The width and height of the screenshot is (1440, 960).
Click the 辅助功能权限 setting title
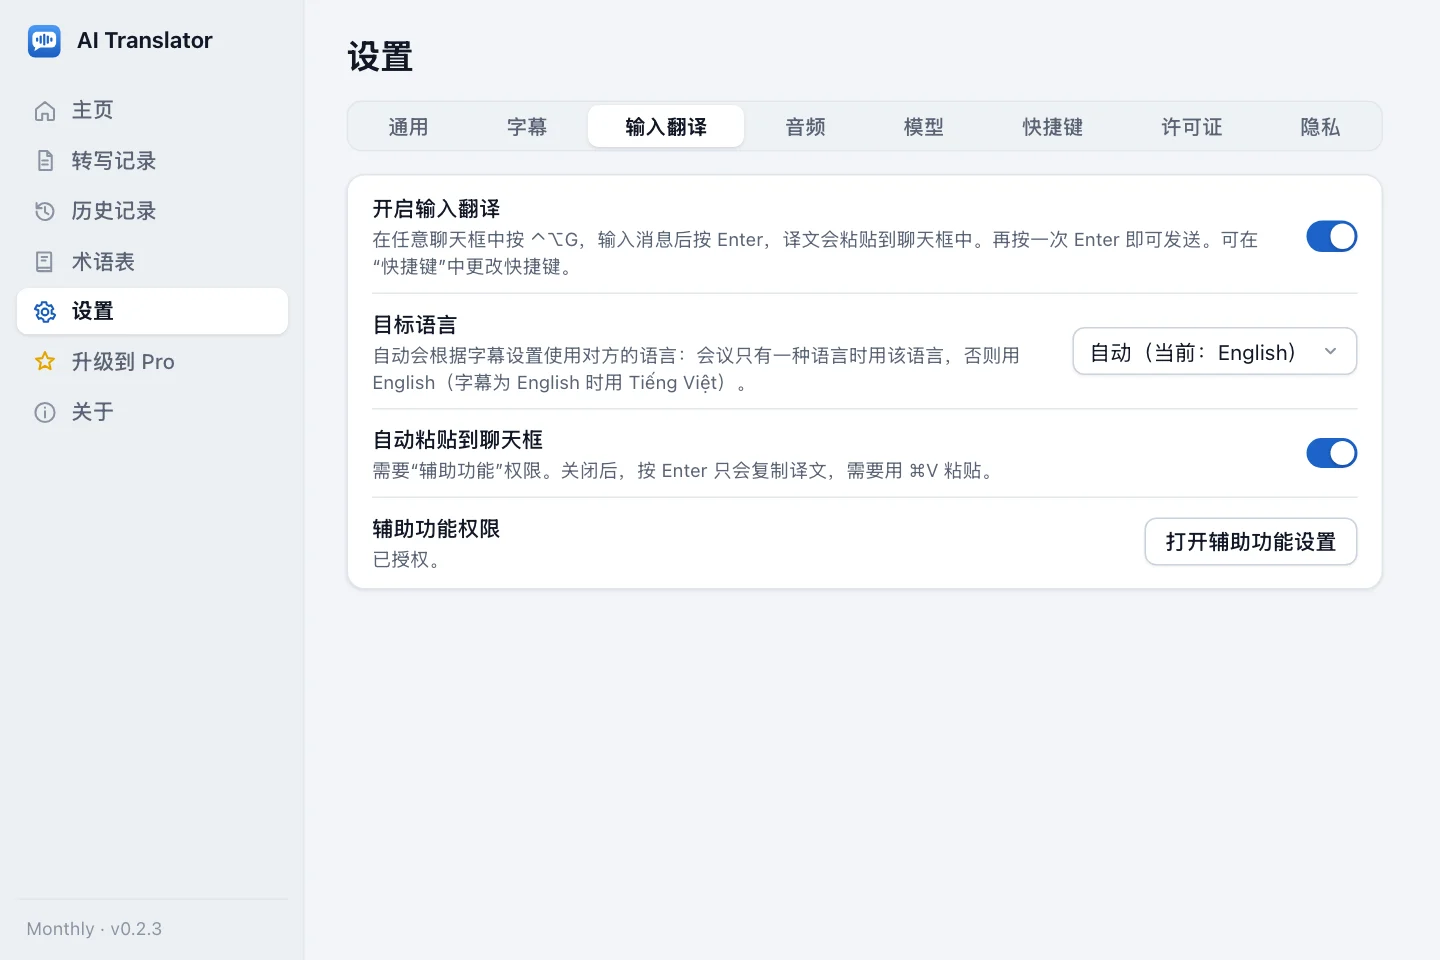436,529
